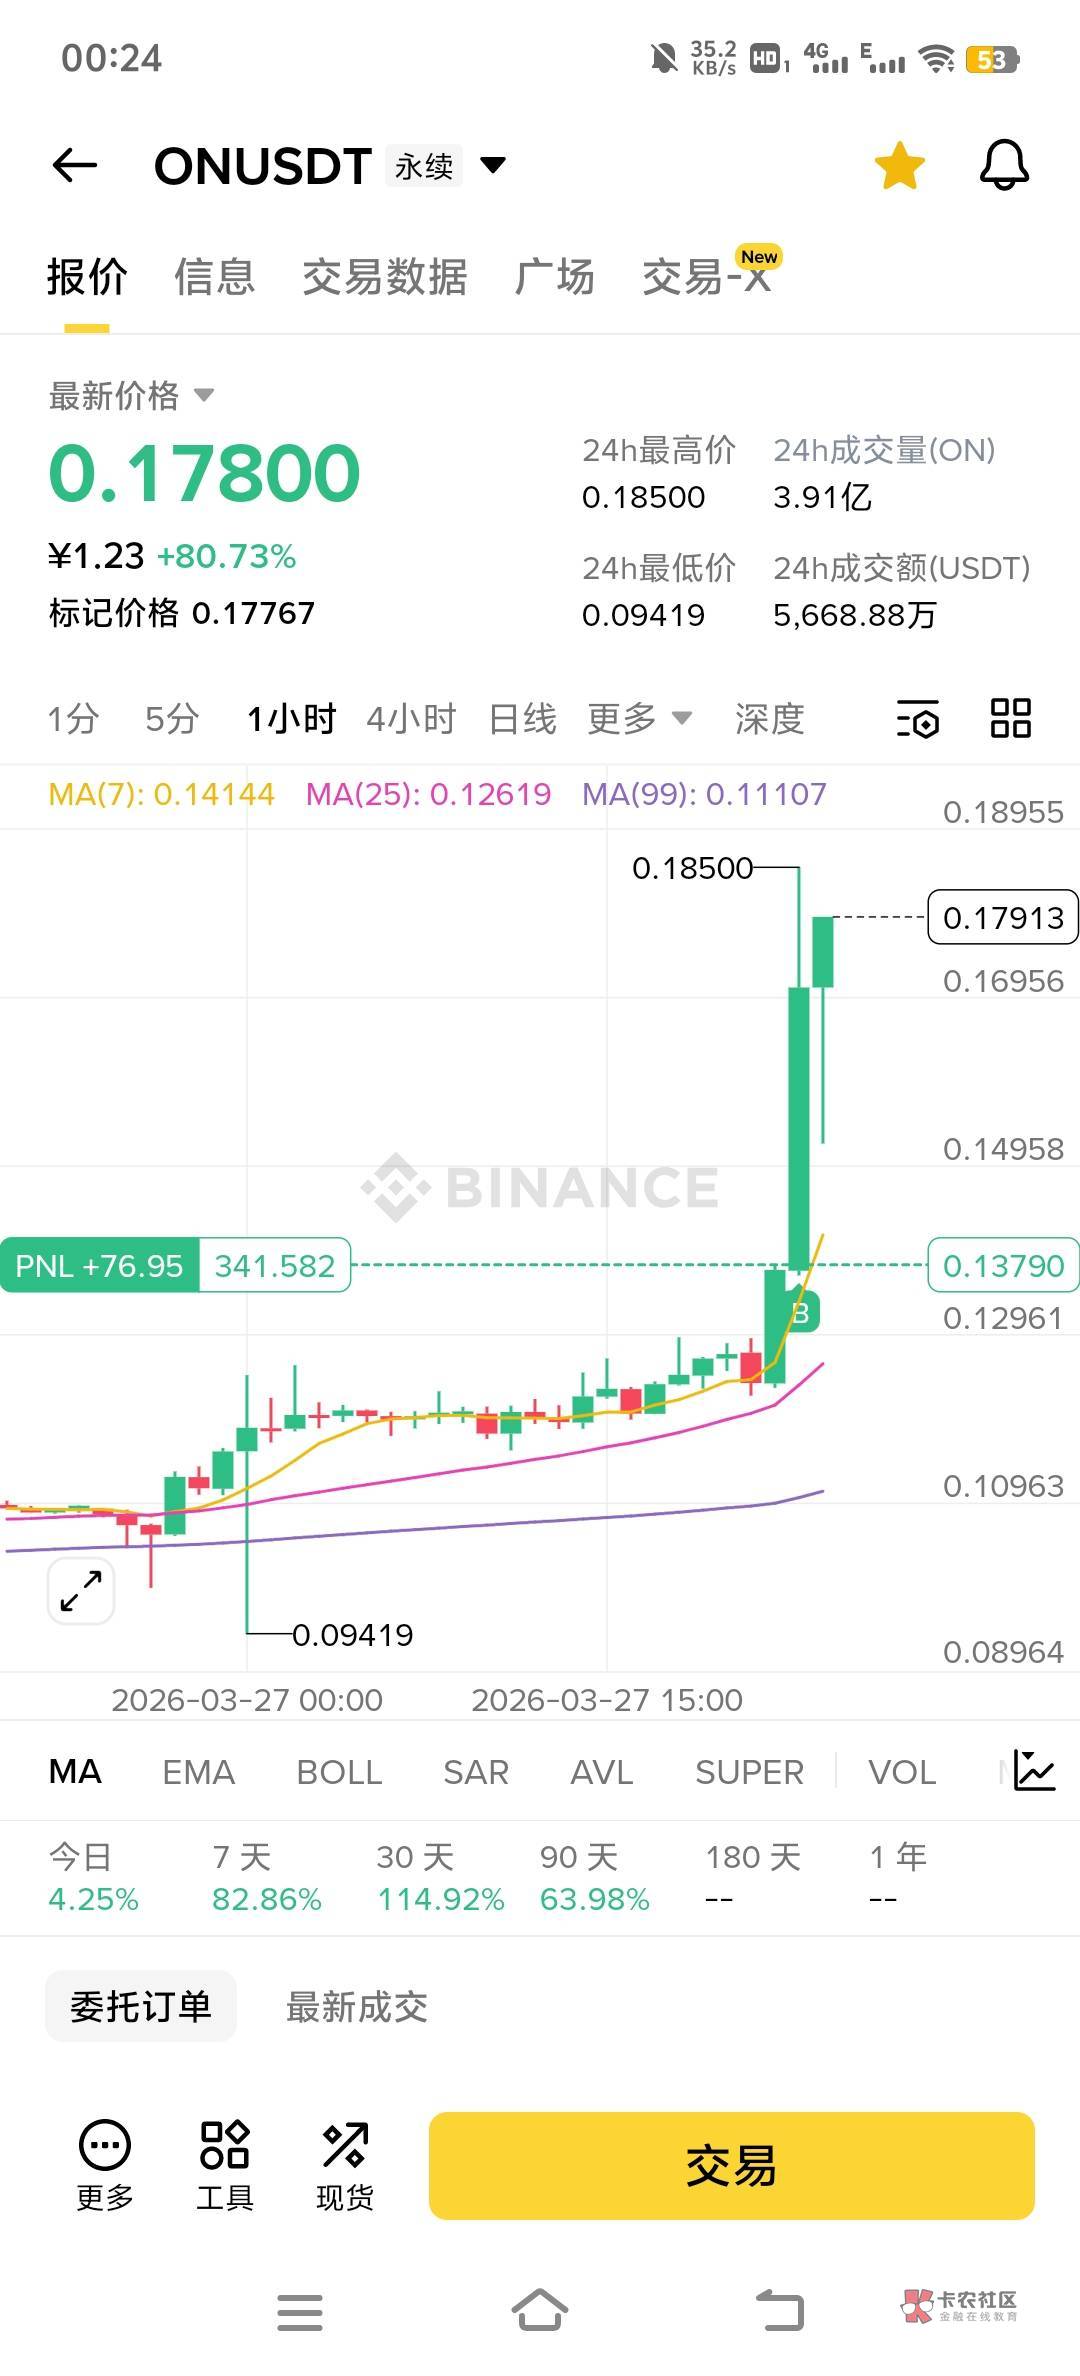Toggle the VOL indicator
The image size is (1080, 2376).
[901, 1772]
